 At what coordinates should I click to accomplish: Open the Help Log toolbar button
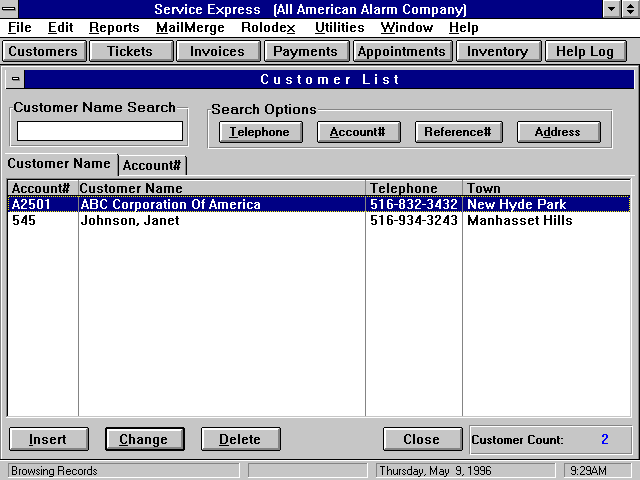pos(585,51)
